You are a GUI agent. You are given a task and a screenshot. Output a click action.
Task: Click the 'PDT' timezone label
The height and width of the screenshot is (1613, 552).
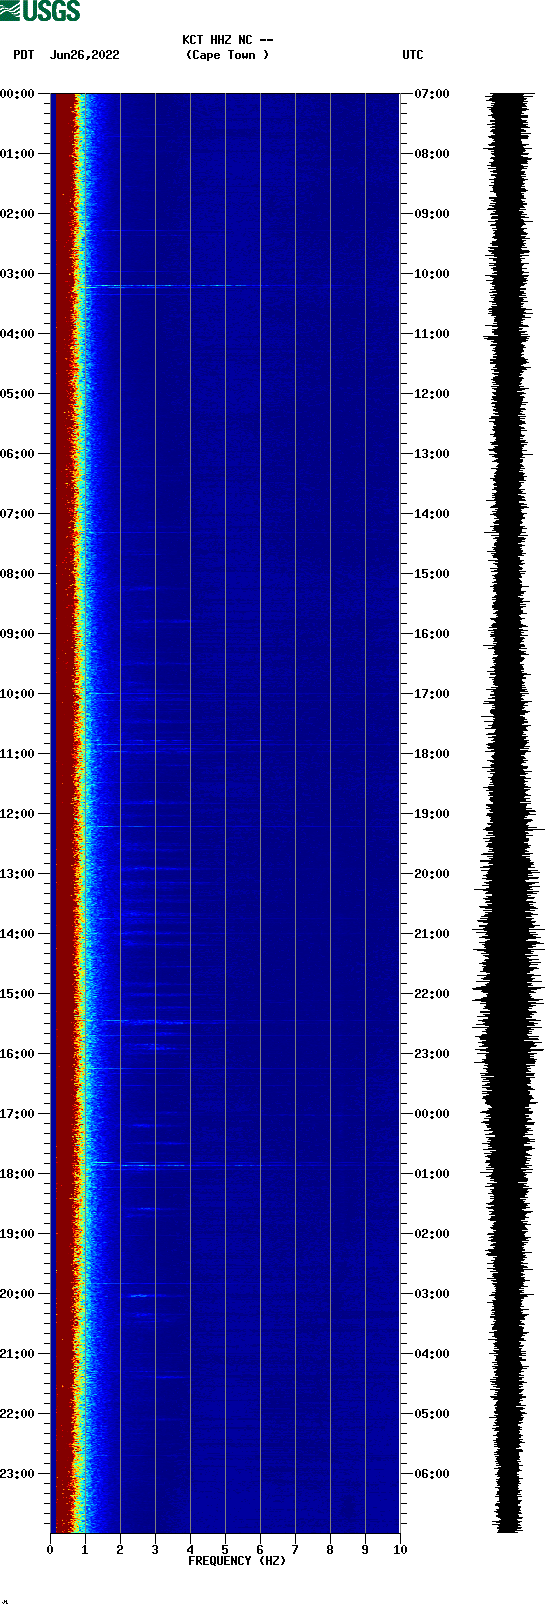click(x=24, y=55)
